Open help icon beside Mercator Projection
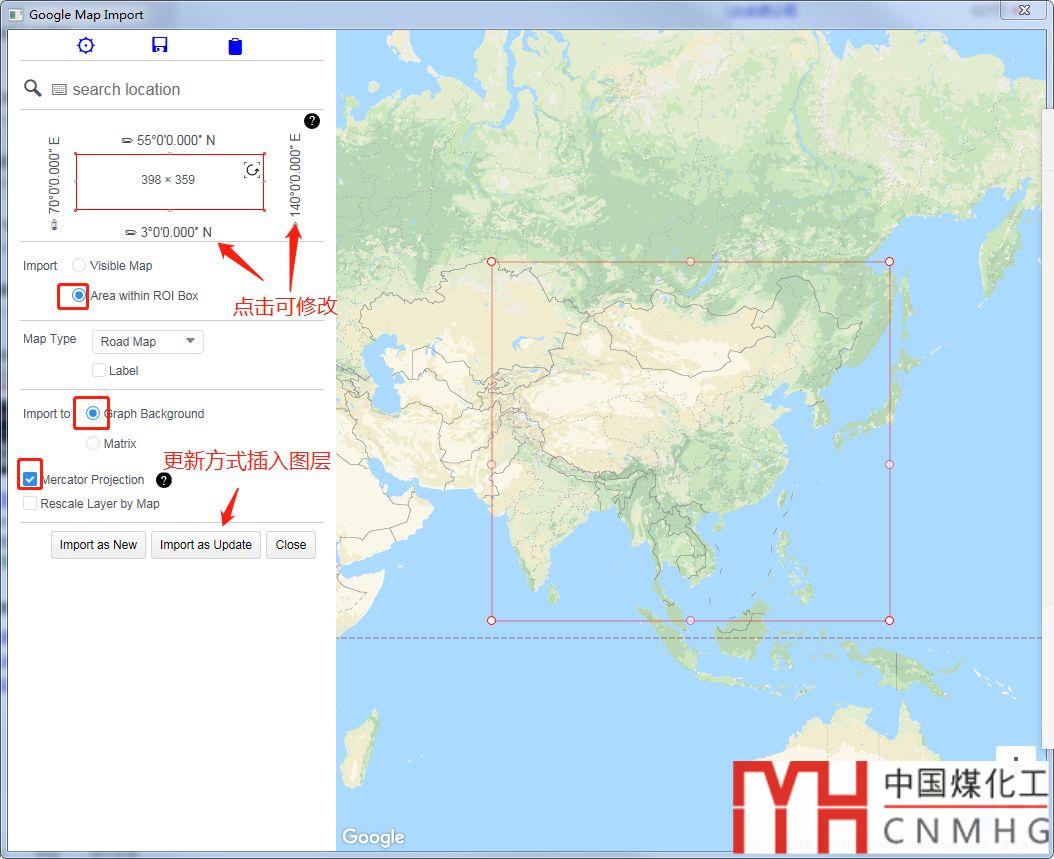 164,480
